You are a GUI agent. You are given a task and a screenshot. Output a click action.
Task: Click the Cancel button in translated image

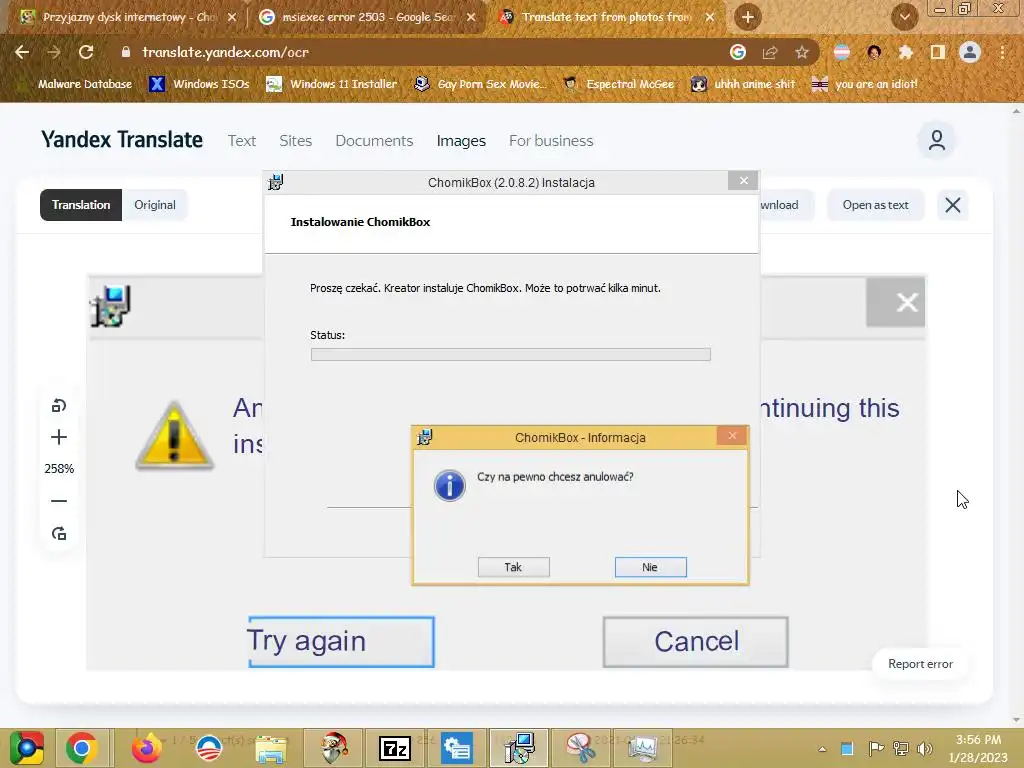pyautogui.click(x=696, y=641)
